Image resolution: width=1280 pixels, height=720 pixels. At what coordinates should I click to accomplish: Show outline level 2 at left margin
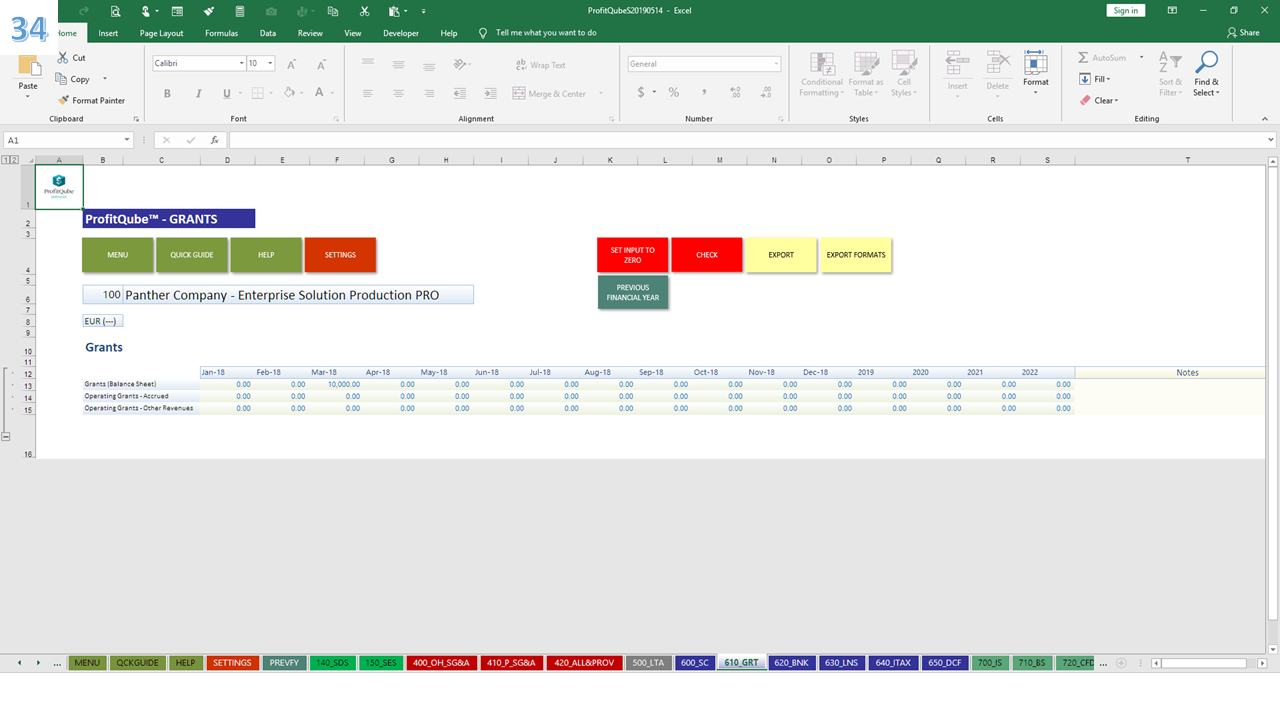pos(15,160)
